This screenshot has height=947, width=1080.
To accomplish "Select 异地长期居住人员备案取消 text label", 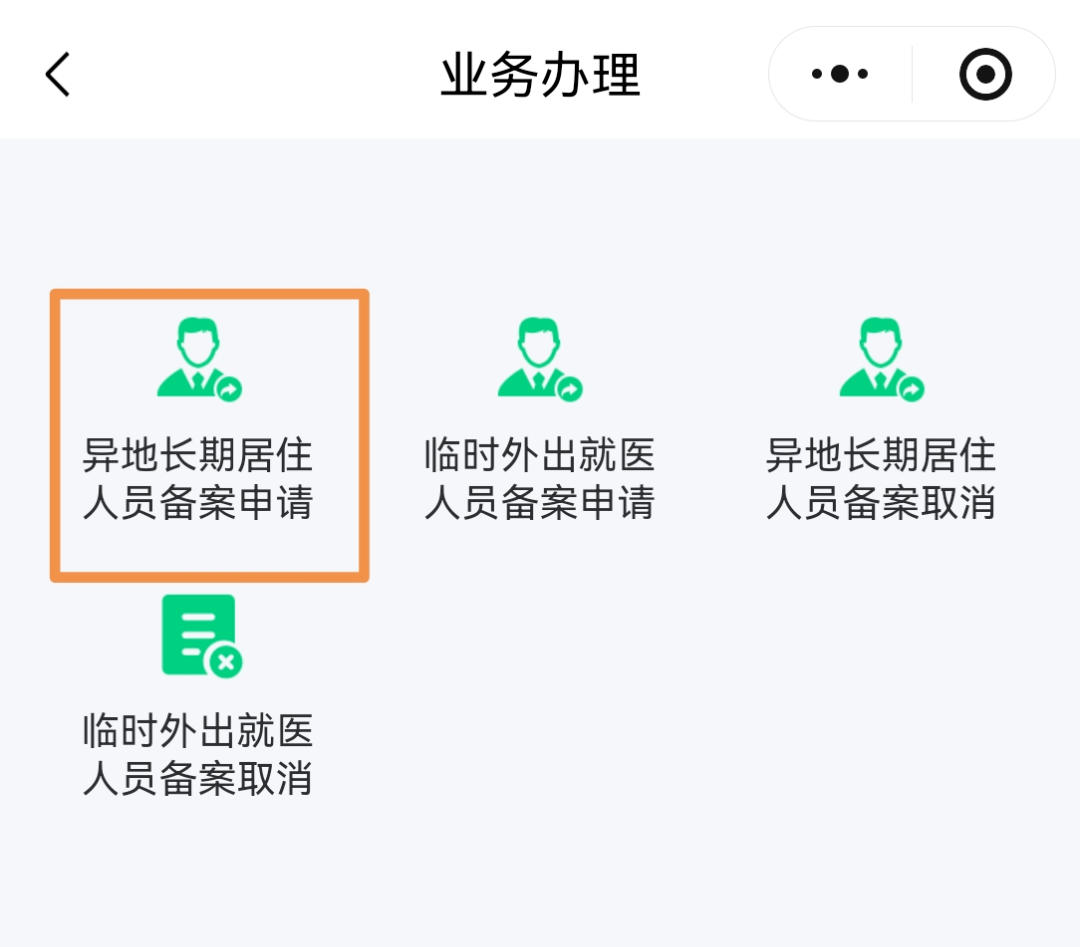I will [x=881, y=479].
